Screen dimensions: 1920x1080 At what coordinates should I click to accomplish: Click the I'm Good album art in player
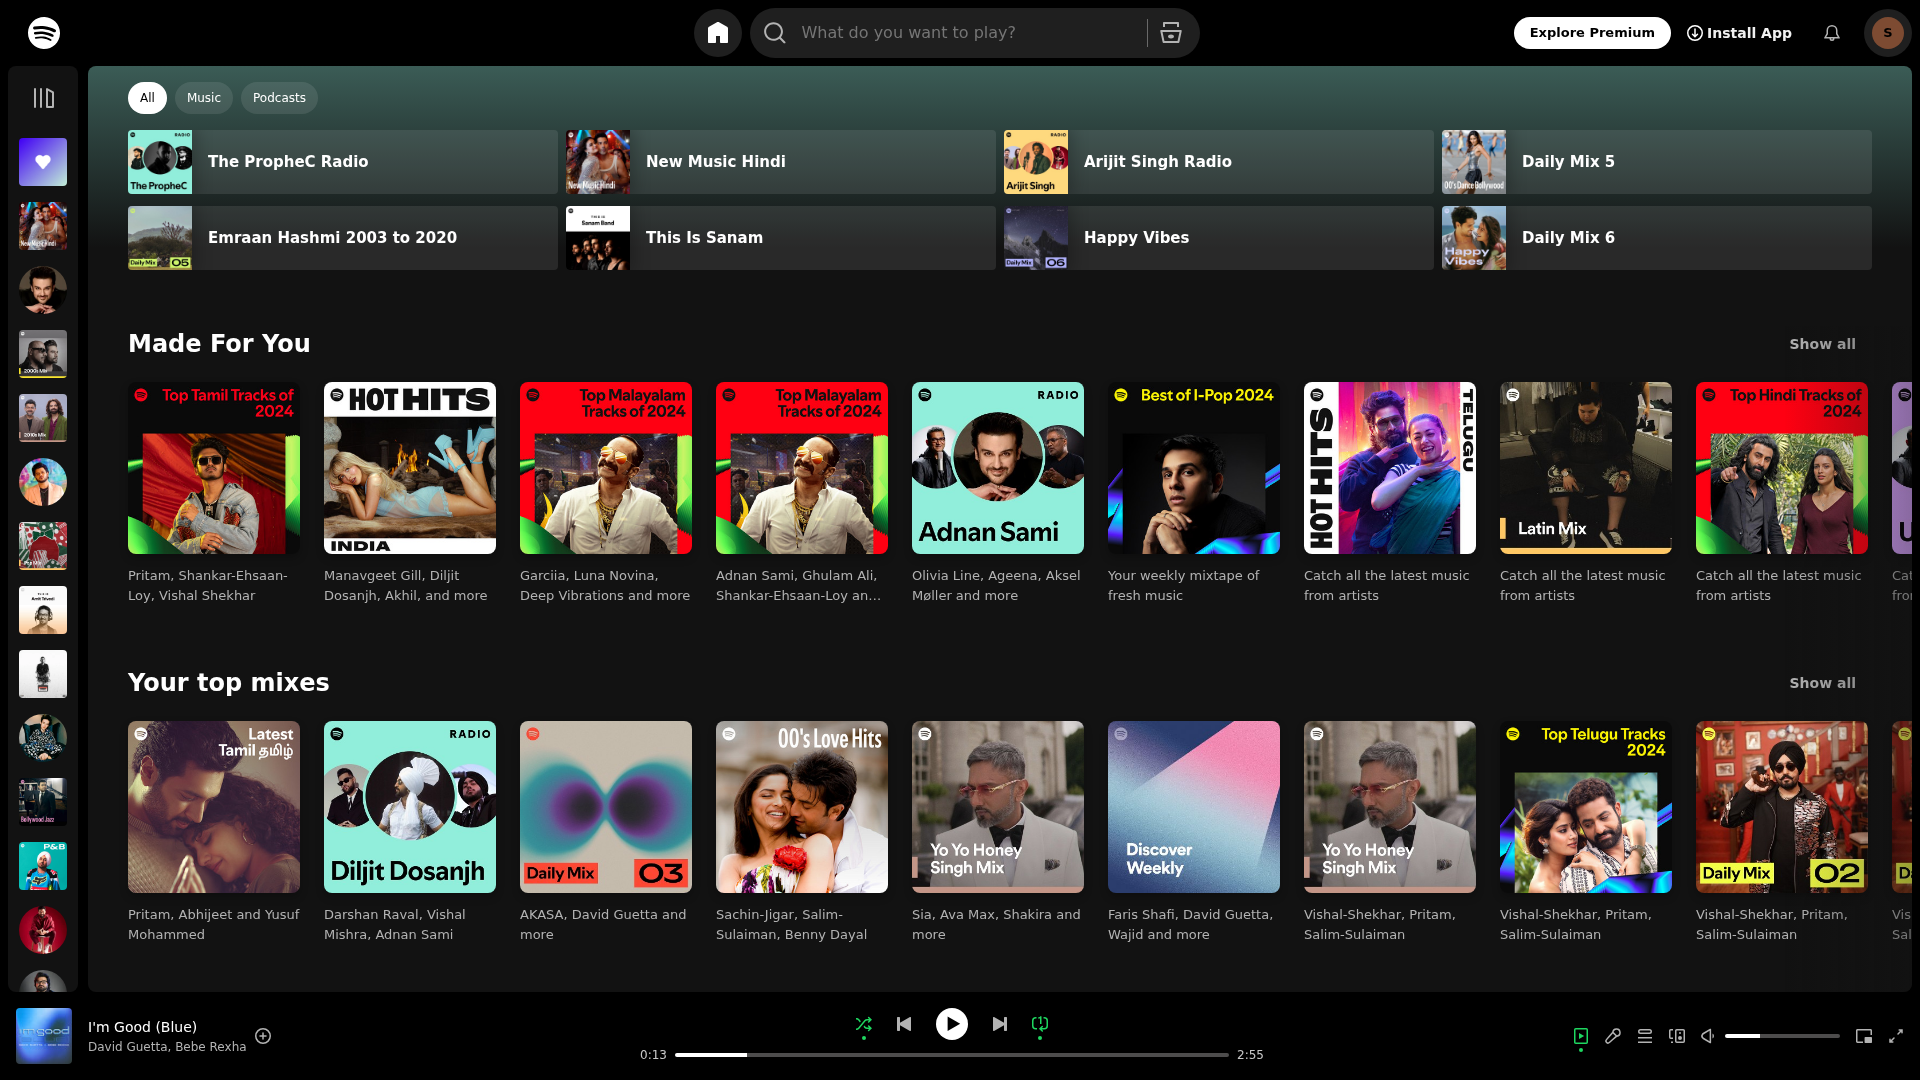pyautogui.click(x=44, y=1036)
